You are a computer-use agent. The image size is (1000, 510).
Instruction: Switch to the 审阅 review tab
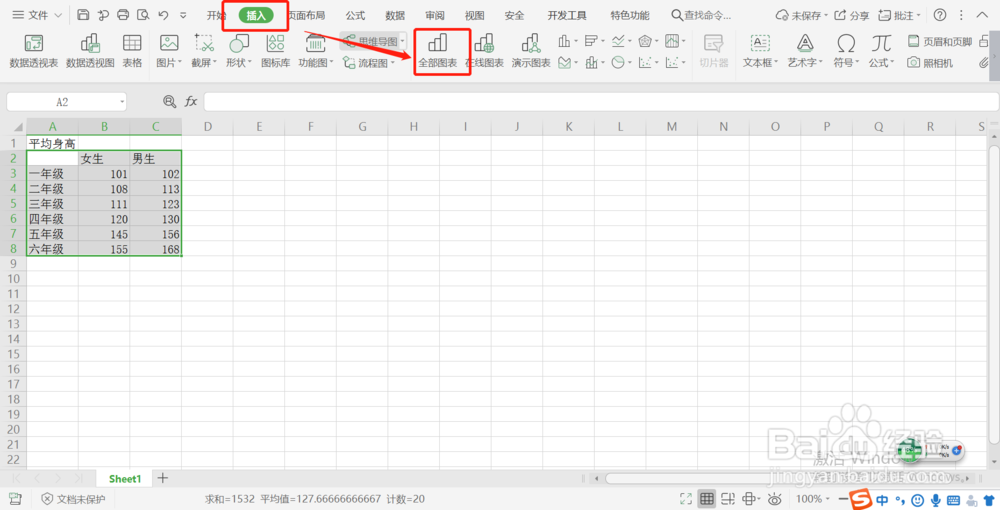(434, 15)
